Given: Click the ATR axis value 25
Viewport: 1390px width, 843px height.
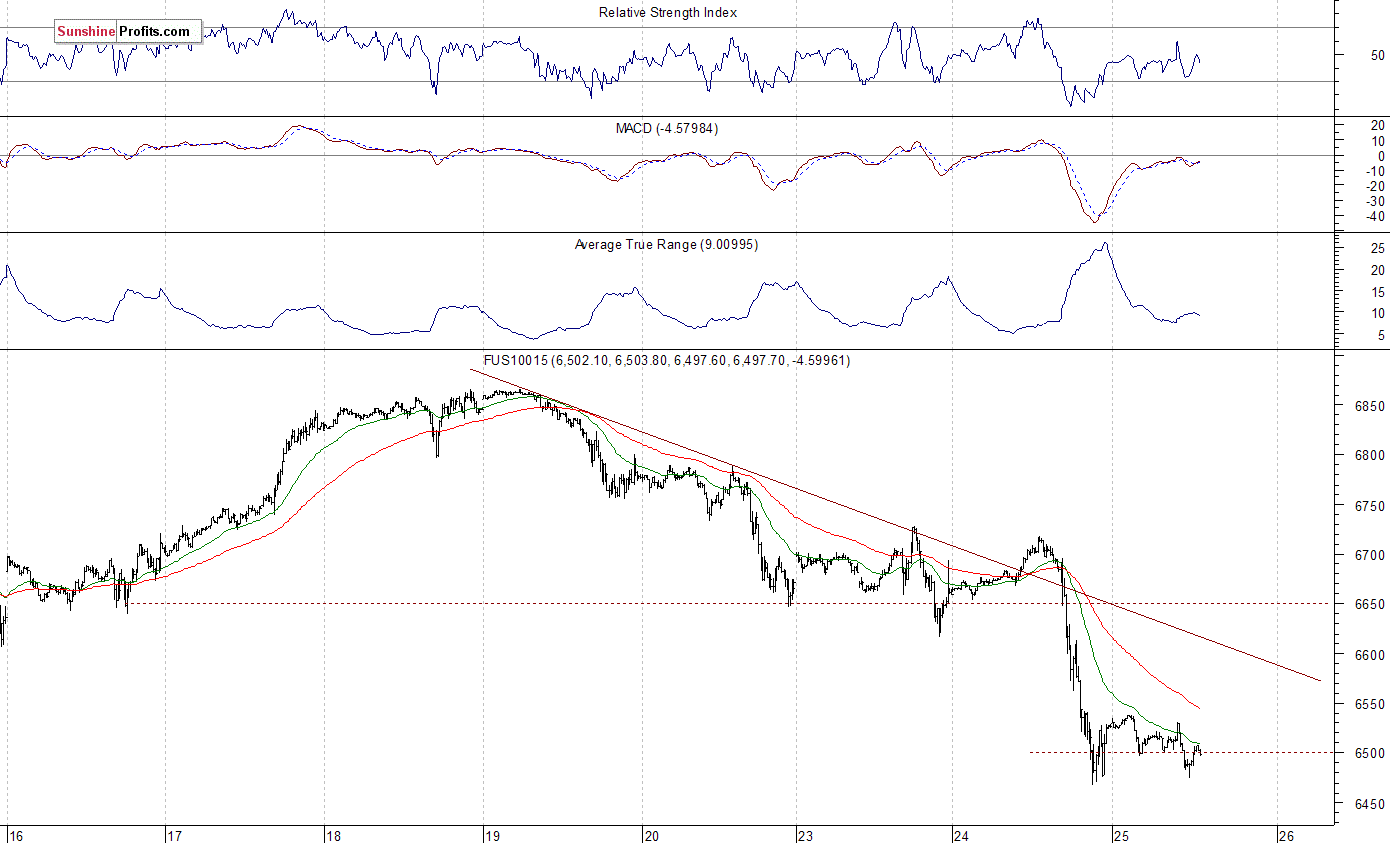Looking at the screenshot, I should tap(1377, 248).
